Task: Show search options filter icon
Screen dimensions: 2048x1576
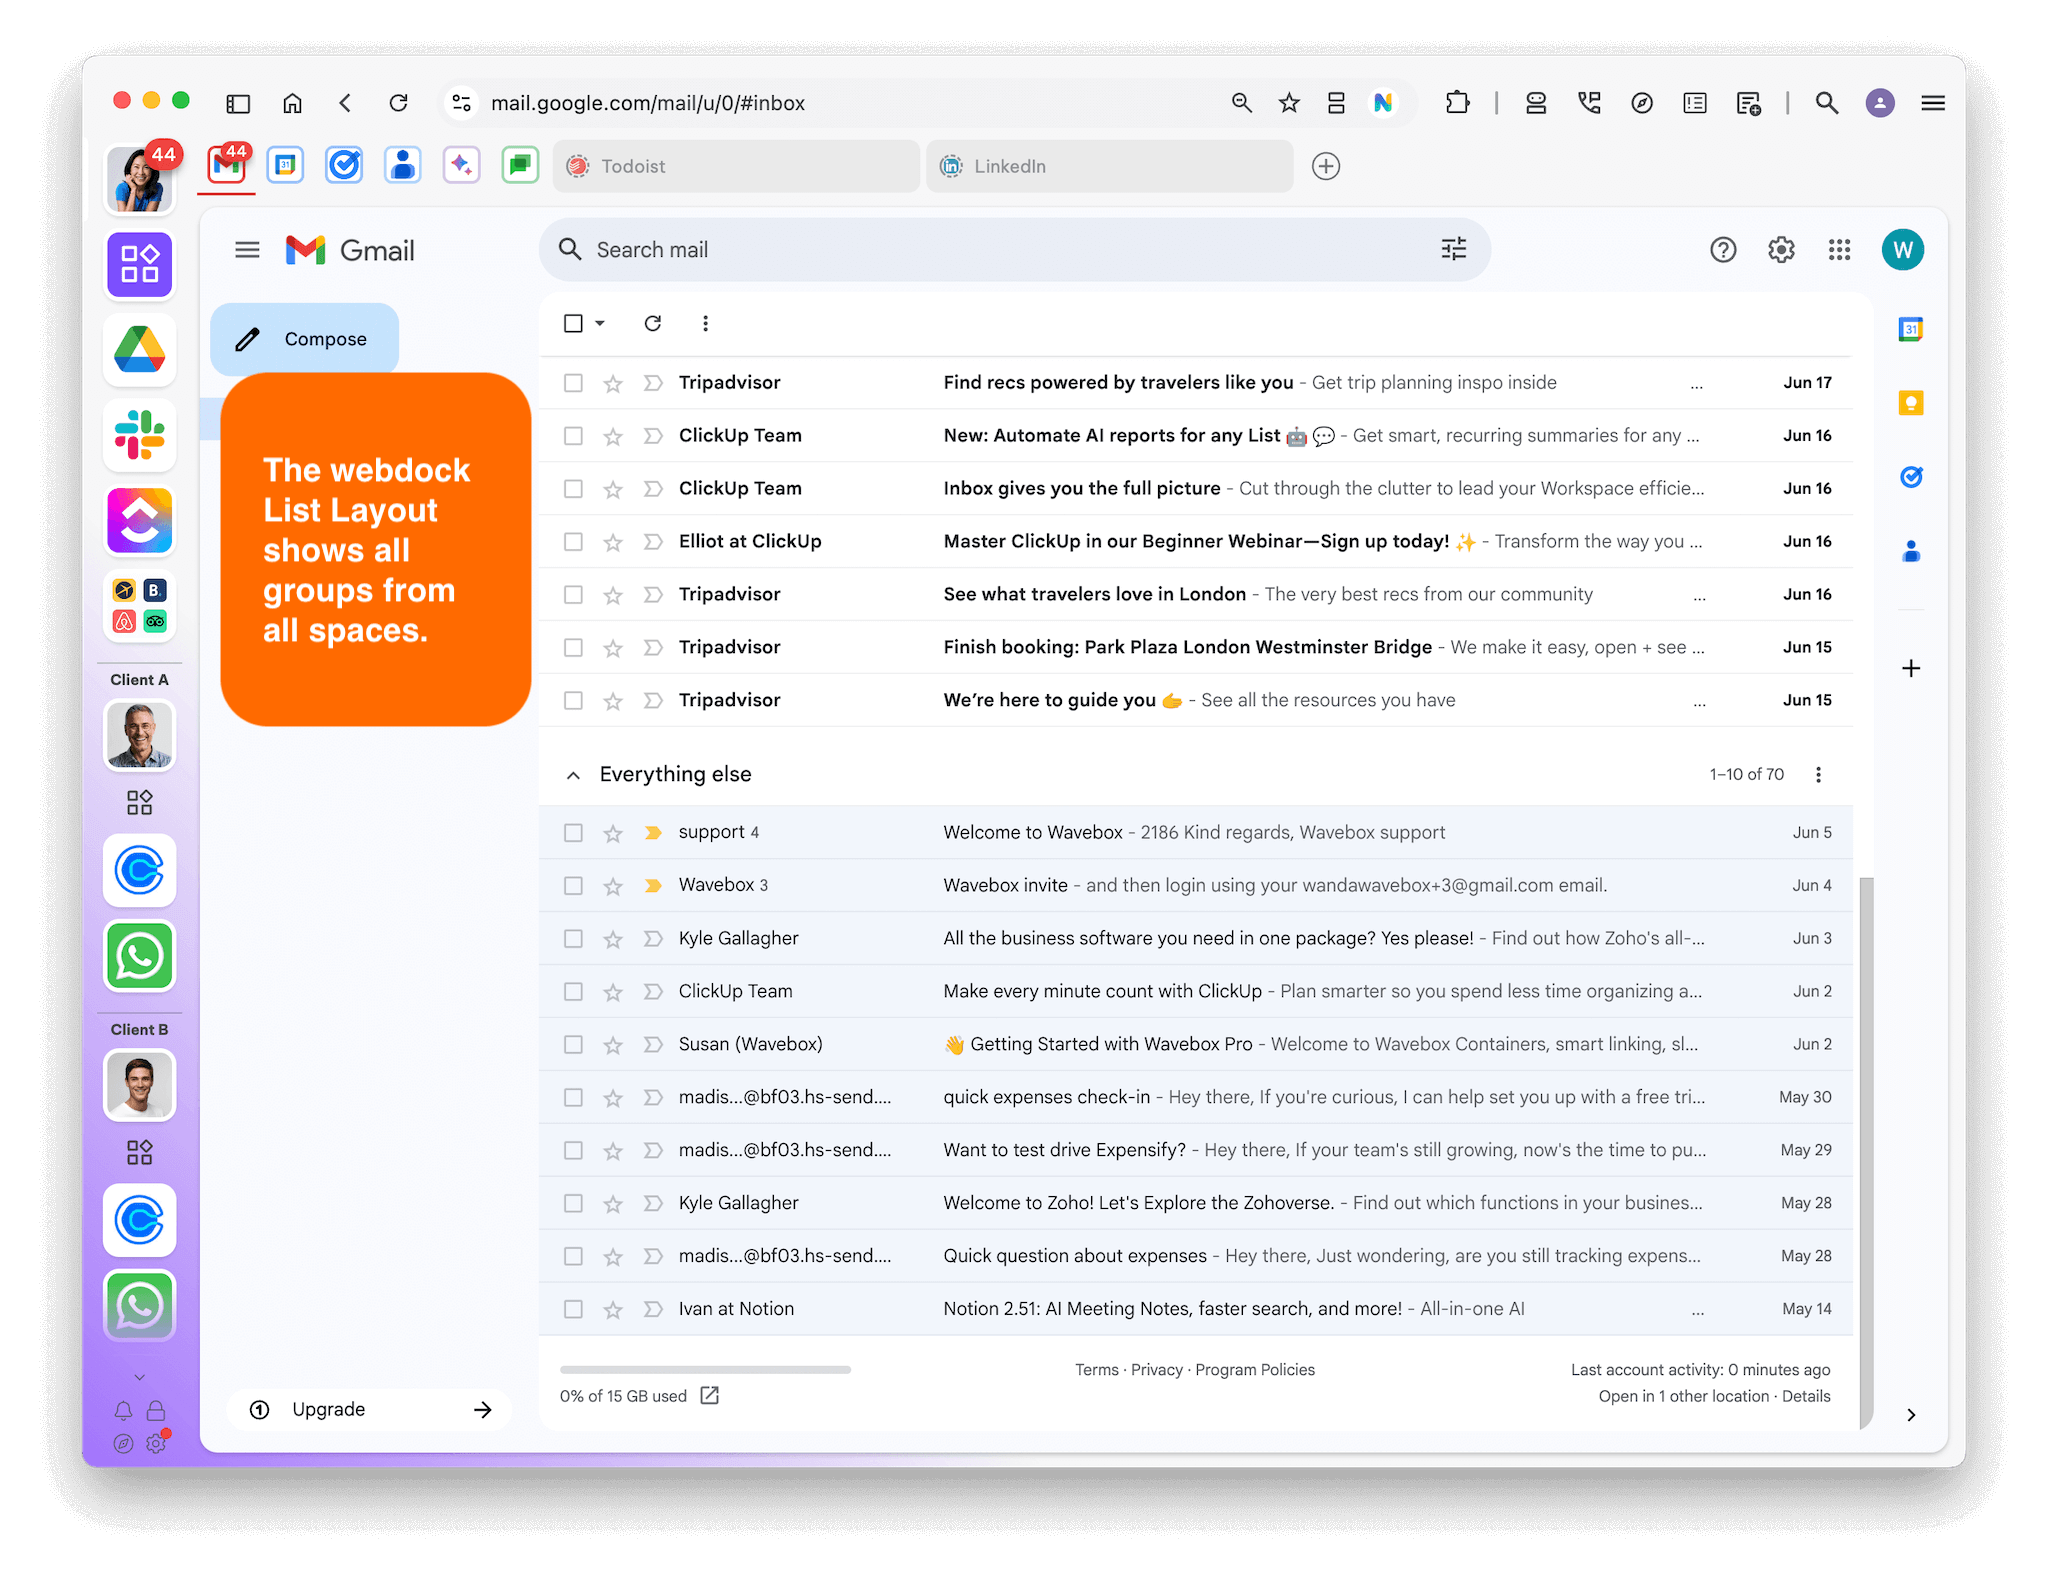Action: pos(1454,249)
